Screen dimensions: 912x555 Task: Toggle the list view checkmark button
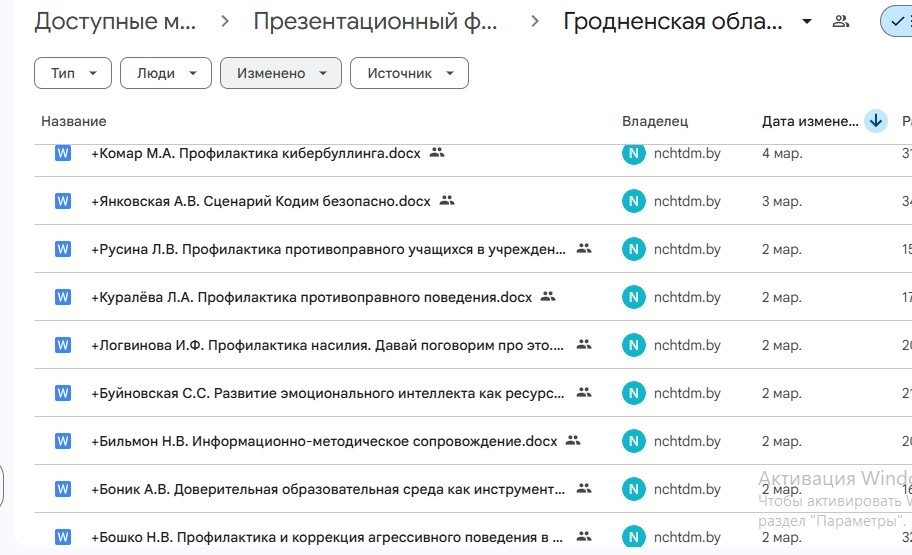(895, 22)
